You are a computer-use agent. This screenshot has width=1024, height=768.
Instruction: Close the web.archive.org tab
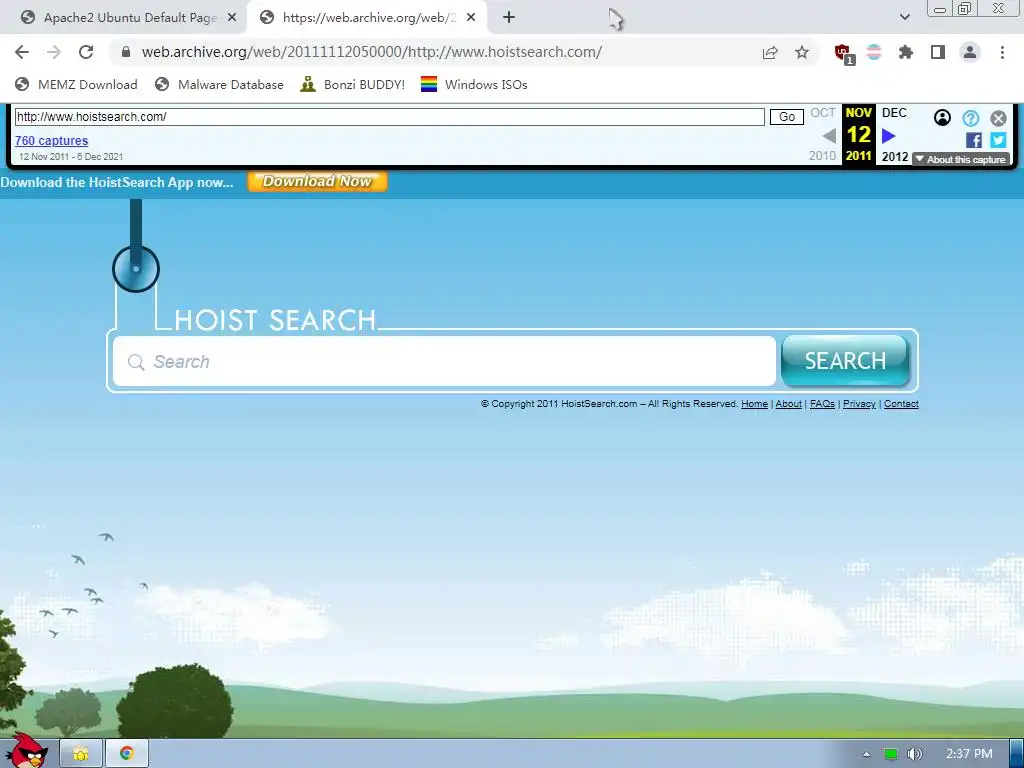coord(471,18)
